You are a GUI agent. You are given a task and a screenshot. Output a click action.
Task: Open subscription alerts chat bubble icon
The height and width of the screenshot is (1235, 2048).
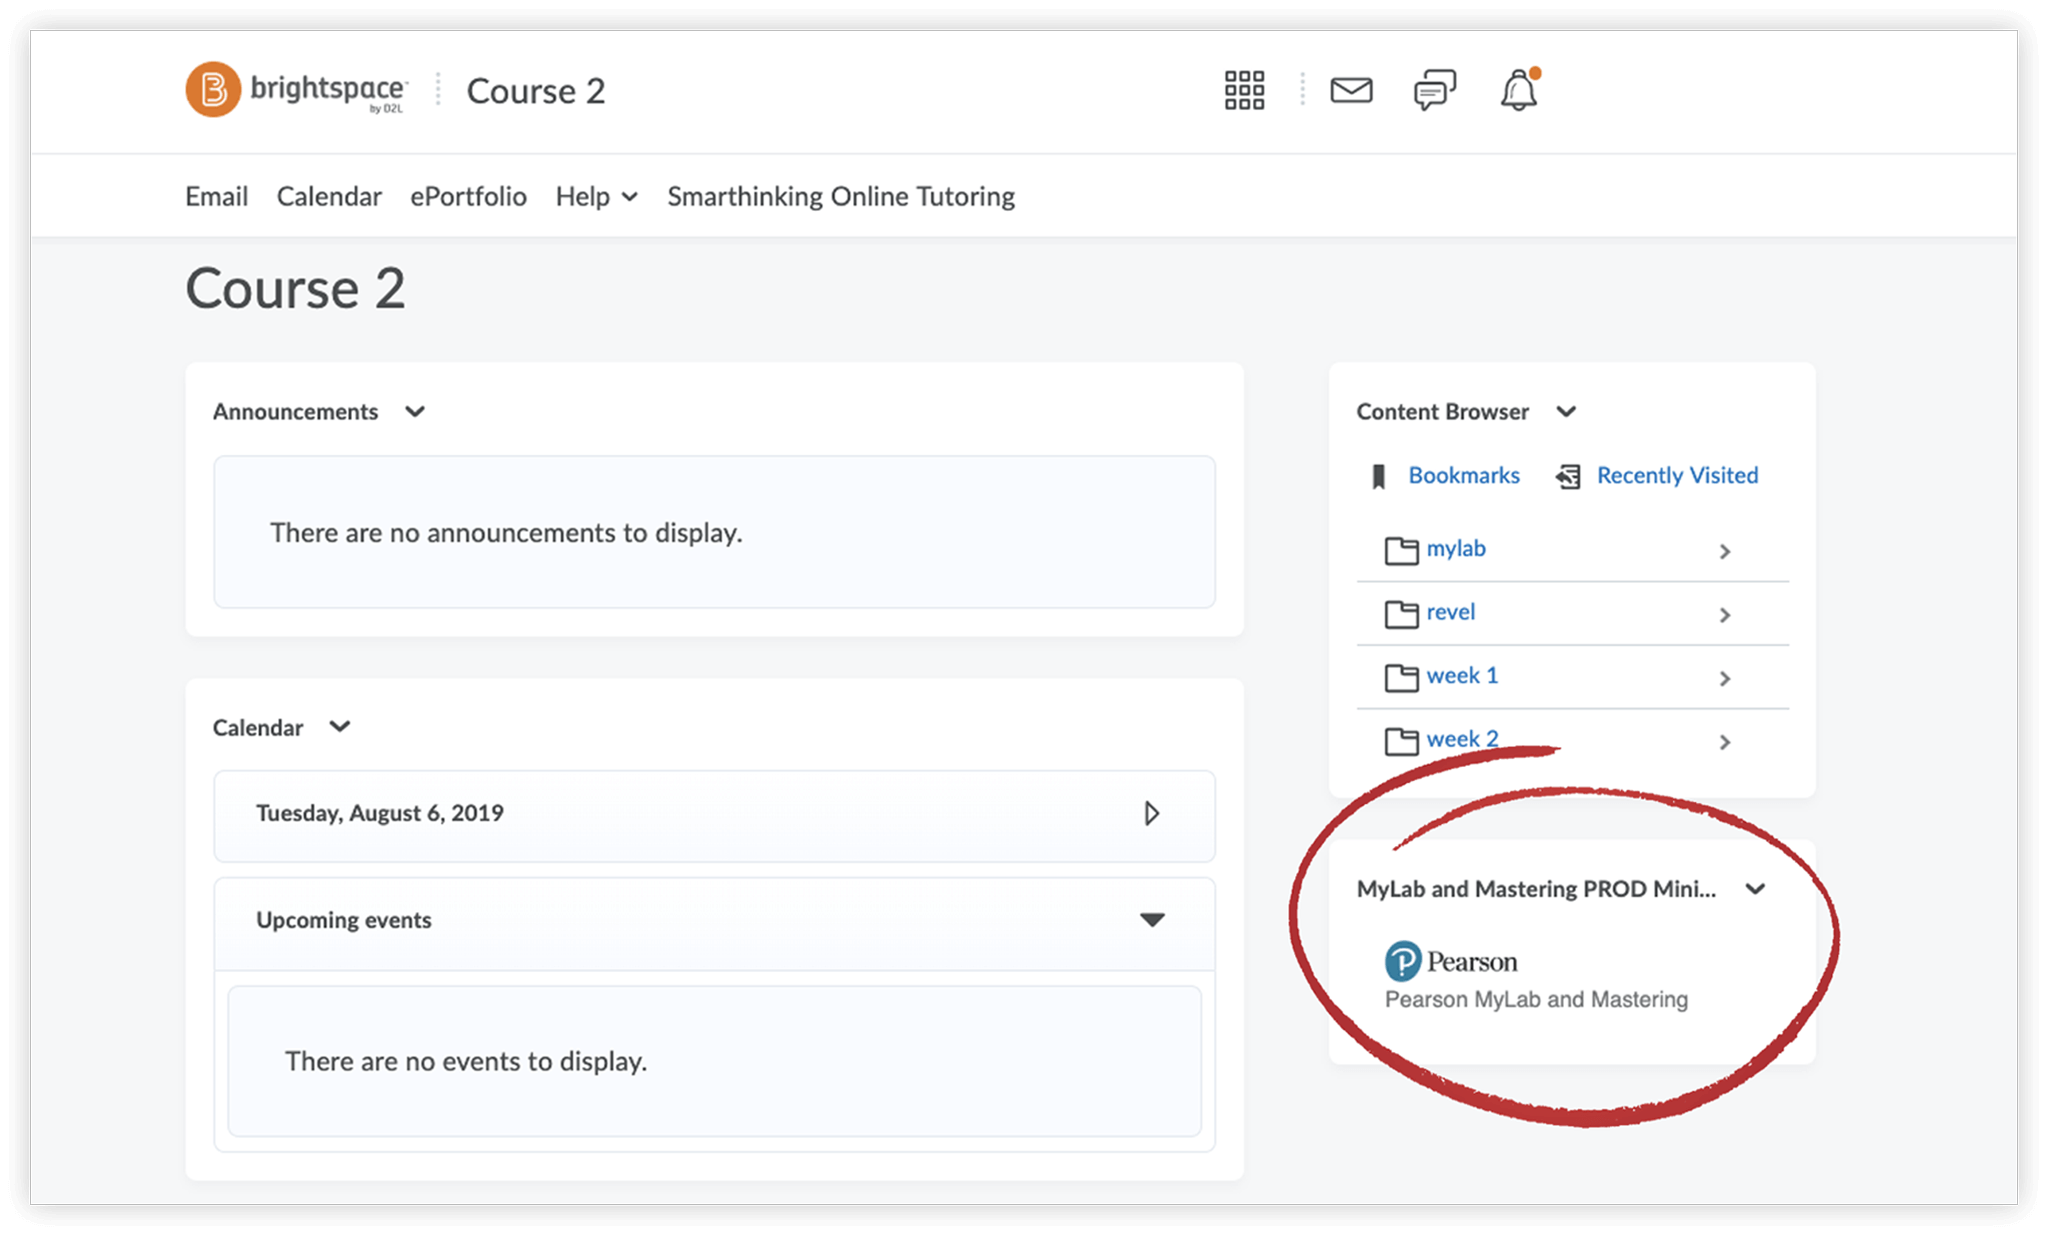click(x=1434, y=90)
